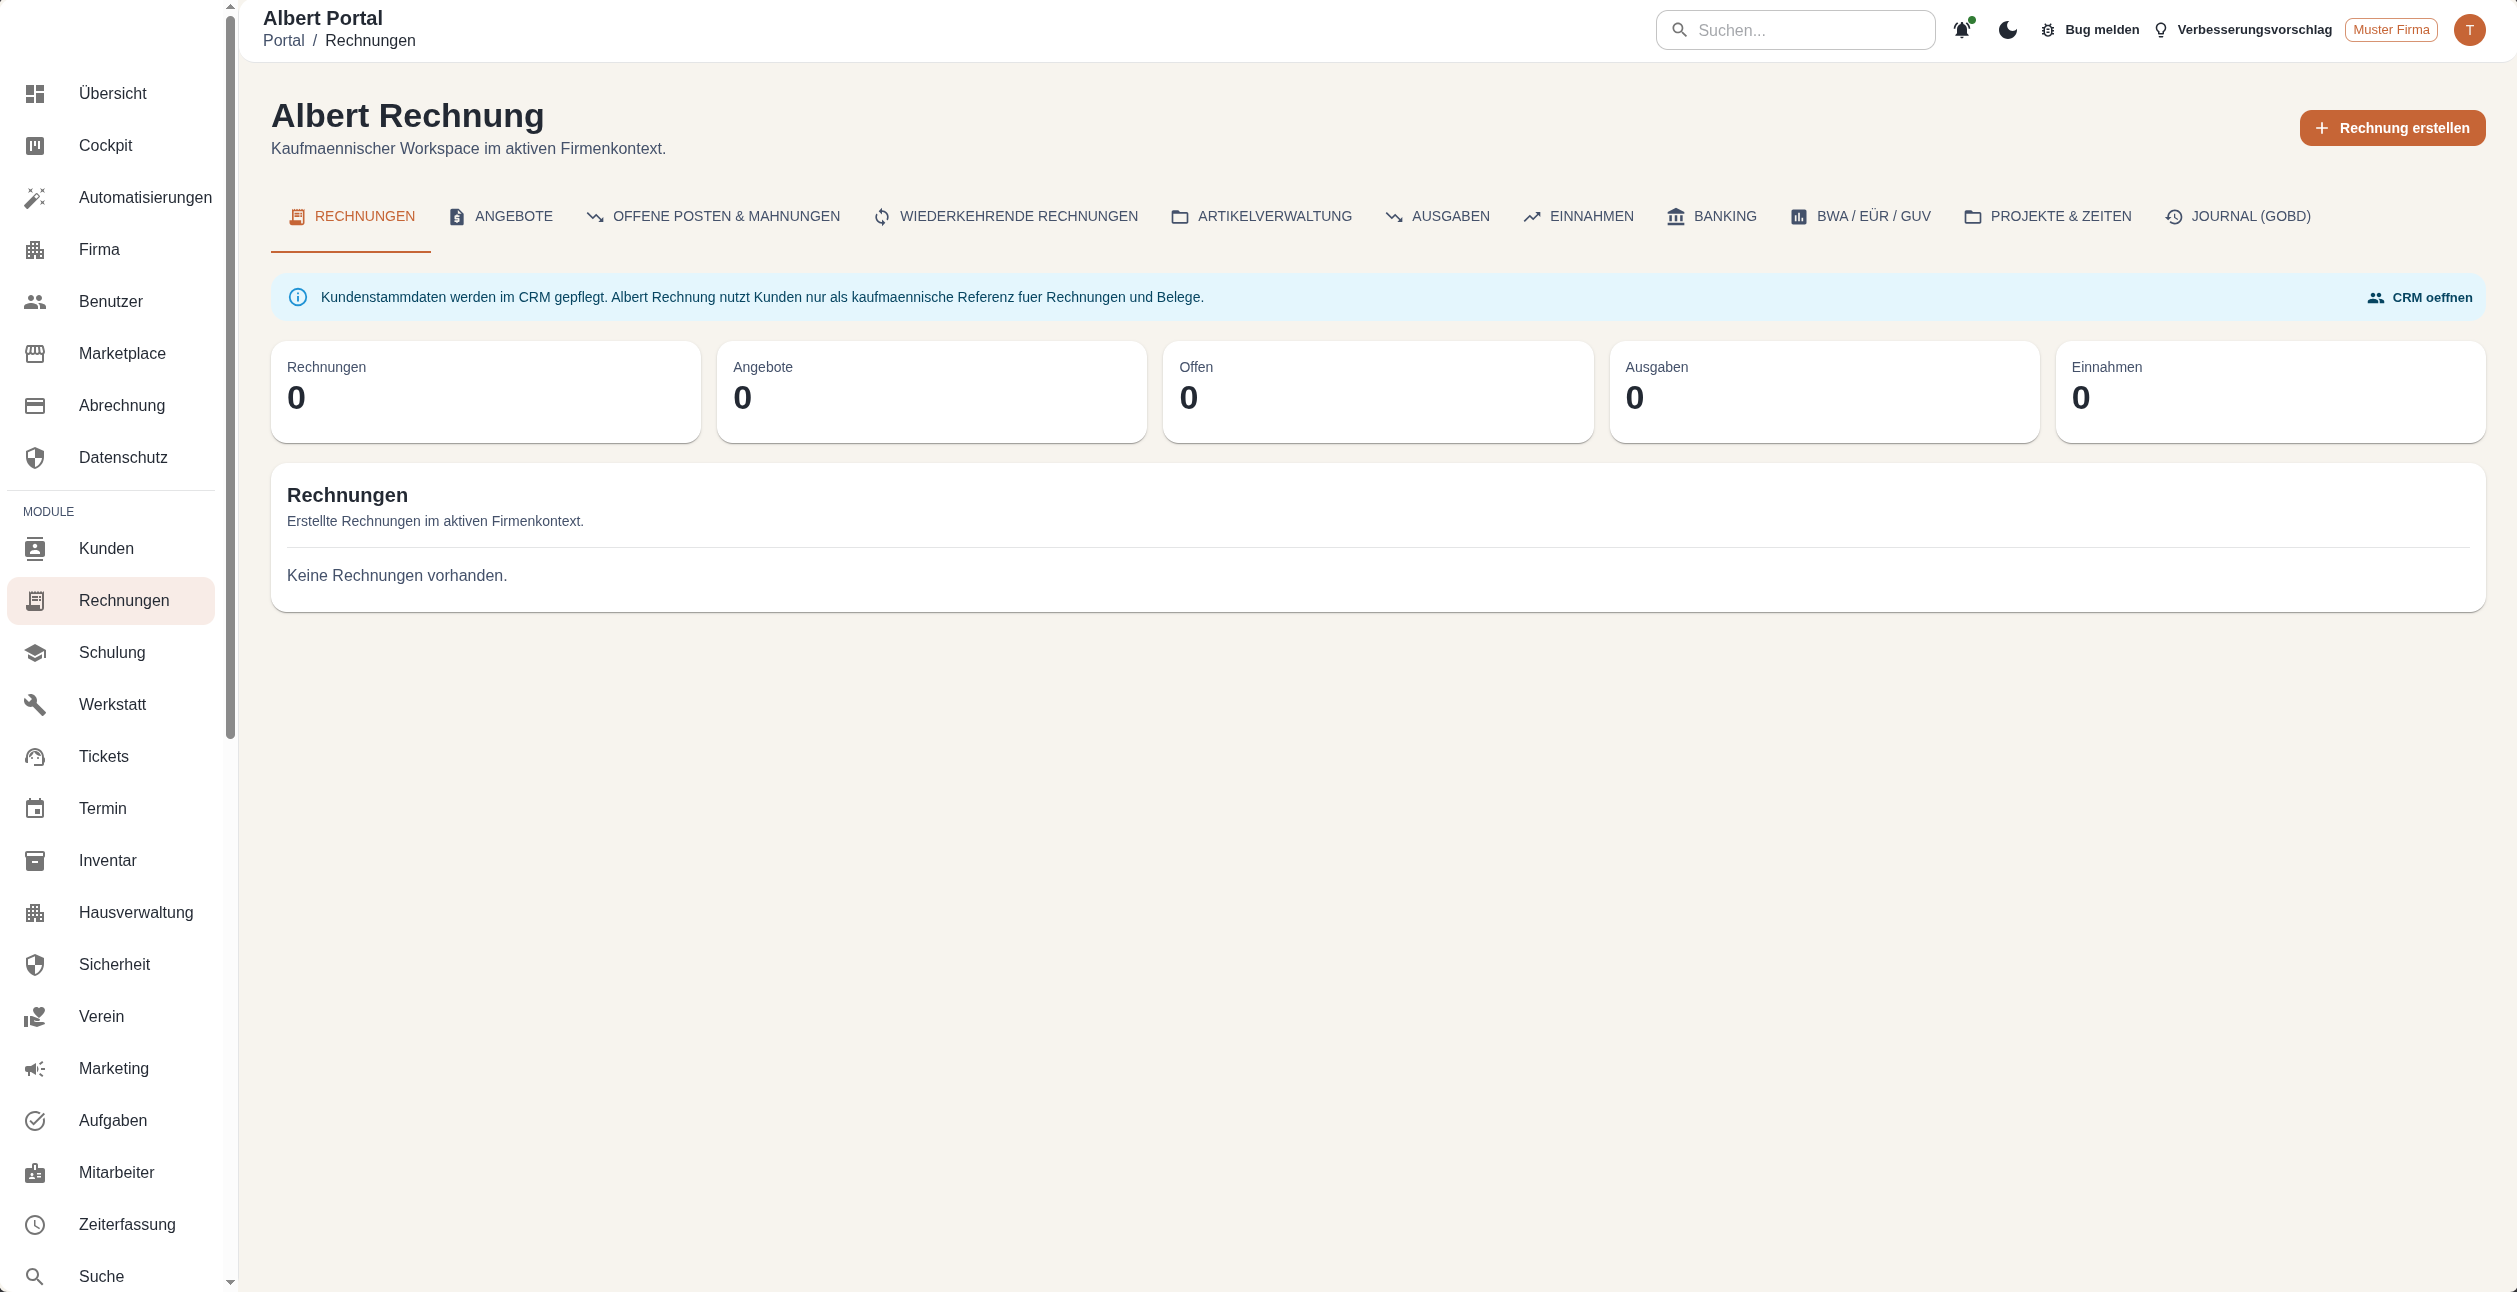This screenshot has height=1292, width=2517.
Task: Click the info icon in CRM notice
Action: tap(298, 297)
